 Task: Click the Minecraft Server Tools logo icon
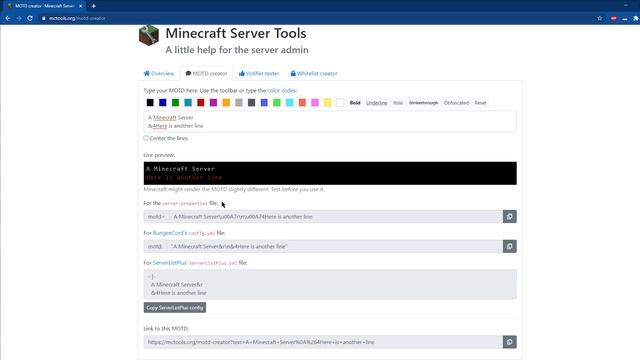click(x=149, y=35)
